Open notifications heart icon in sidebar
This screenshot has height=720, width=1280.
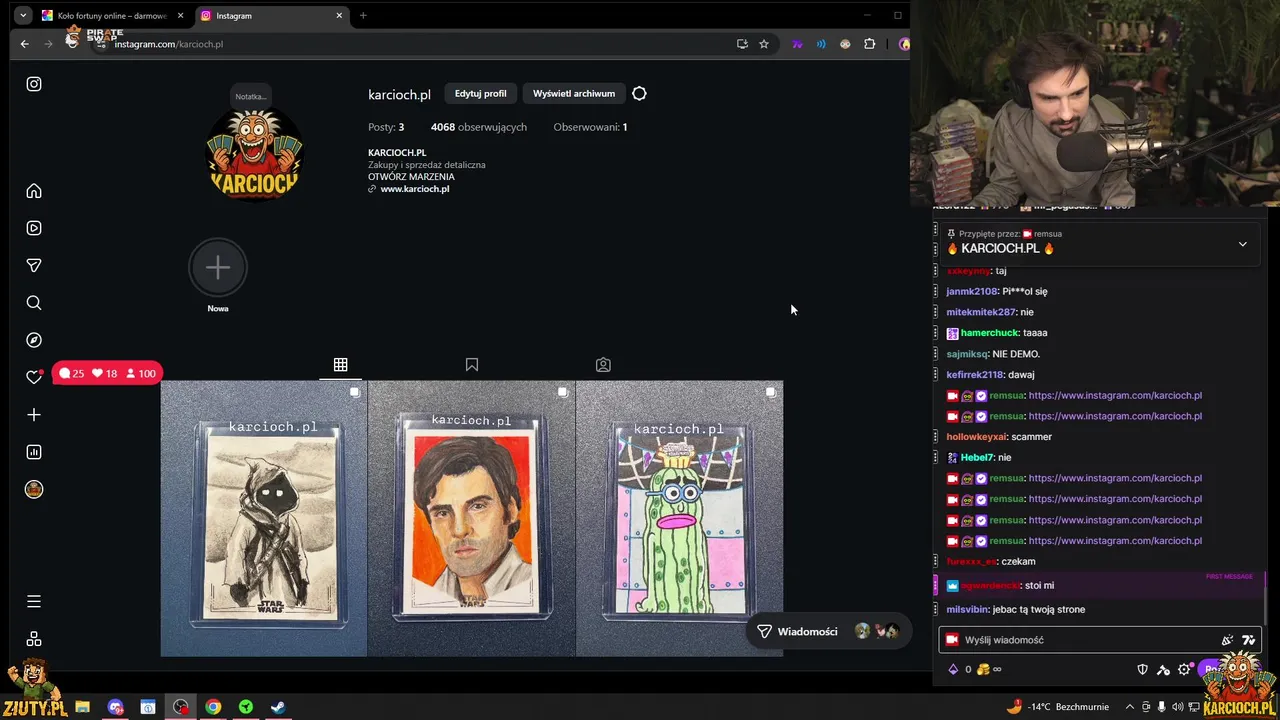pyautogui.click(x=34, y=377)
